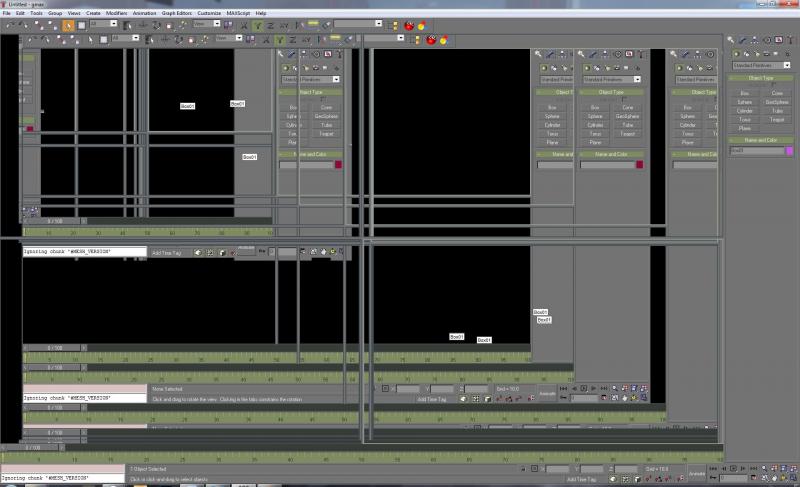Screen dimensions: 800x487
Task: Open Time Configuration in bottom status bar
Action: pyautogui.click(x=754, y=478)
